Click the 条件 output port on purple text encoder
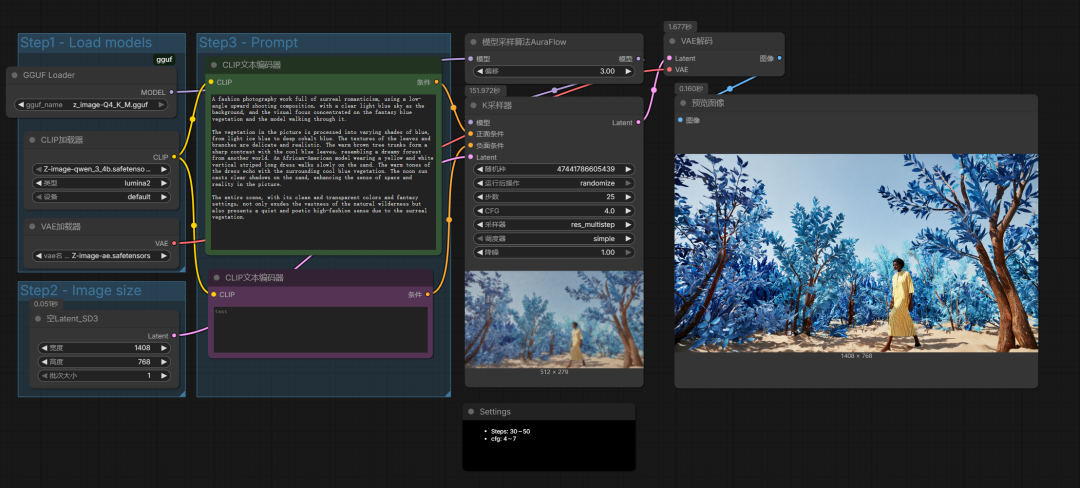Screen dimensions: 1080x488 click(428, 295)
